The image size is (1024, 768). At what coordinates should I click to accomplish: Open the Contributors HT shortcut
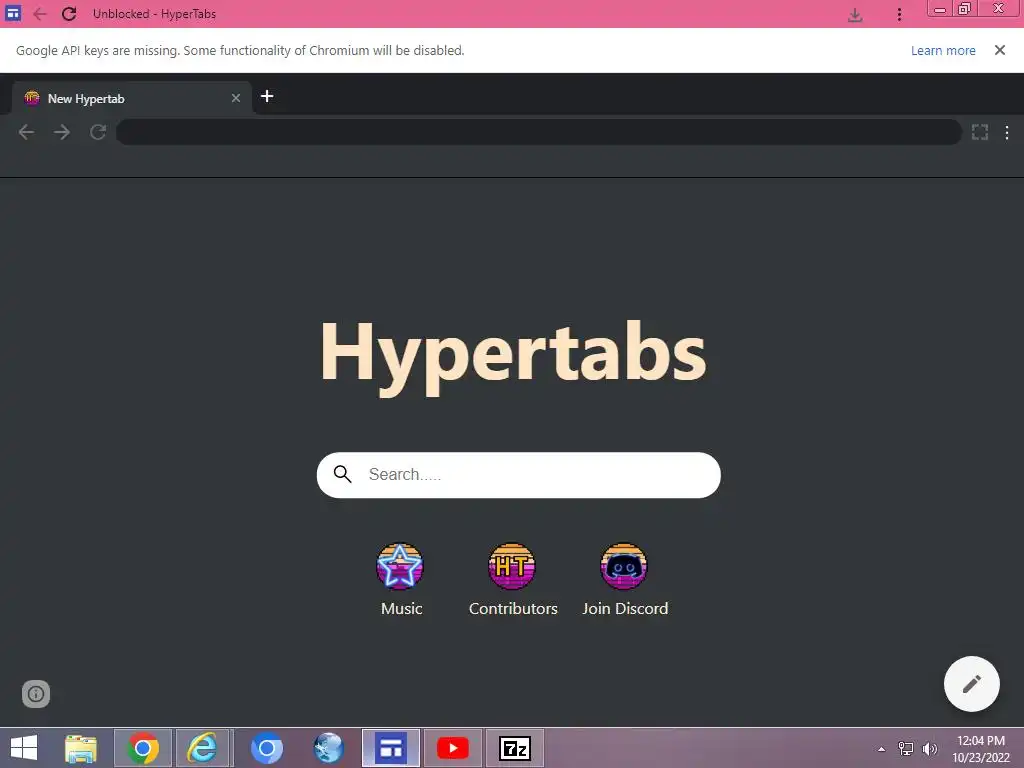pyautogui.click(x=512, y=566)
